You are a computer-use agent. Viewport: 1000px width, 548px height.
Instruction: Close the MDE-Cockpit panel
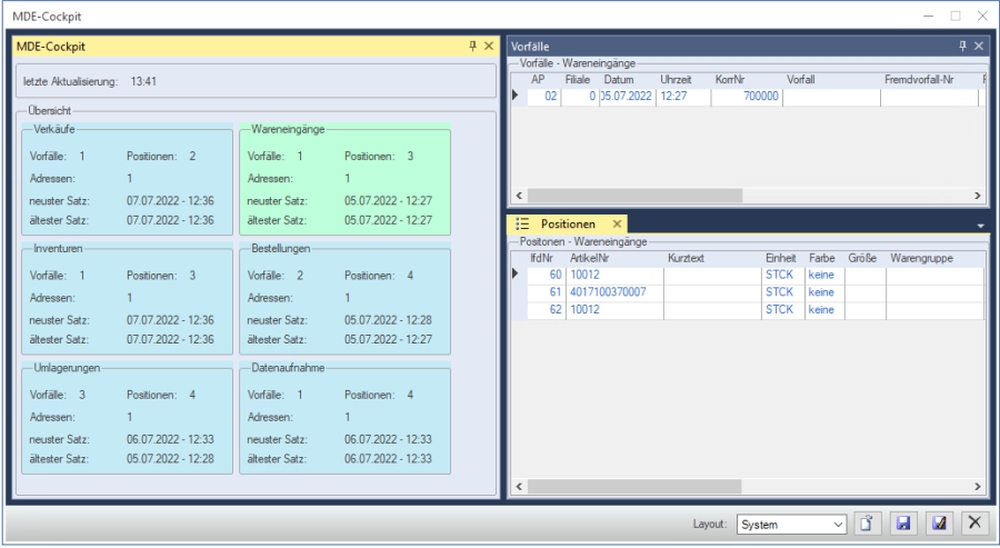coord(488,46)
